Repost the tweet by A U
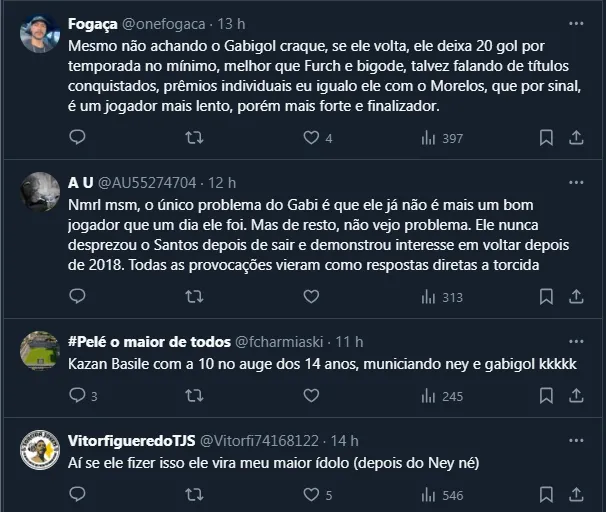This screenshot has height=512, width=606. [195, 296]
